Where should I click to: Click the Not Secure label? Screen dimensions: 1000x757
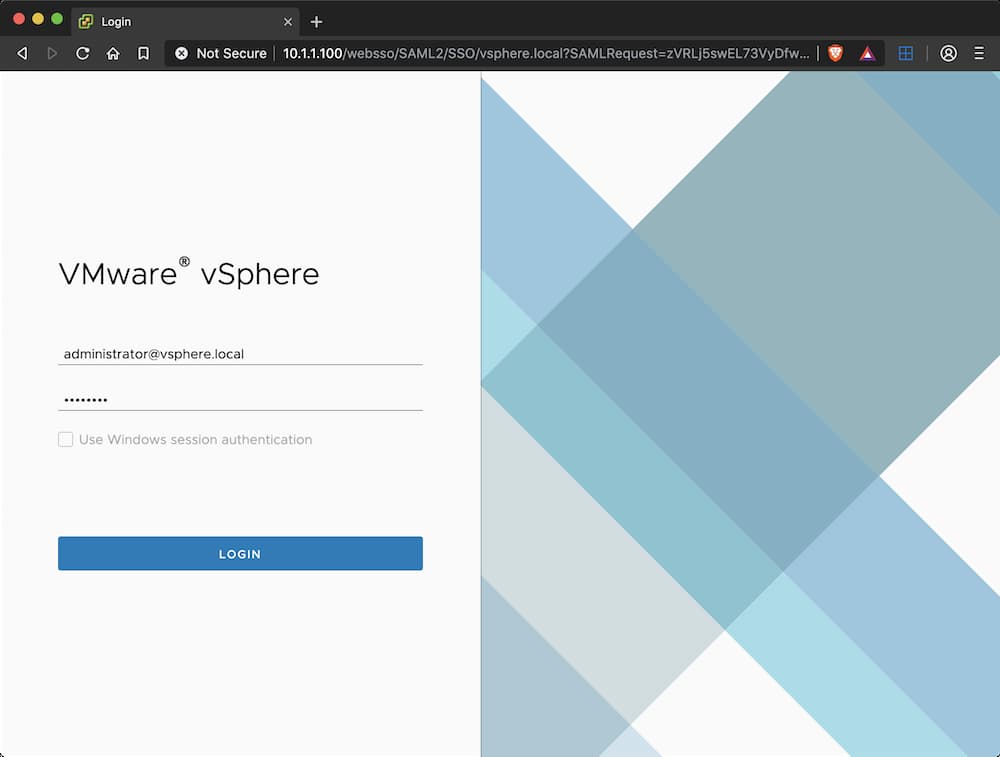coord(231,54)
